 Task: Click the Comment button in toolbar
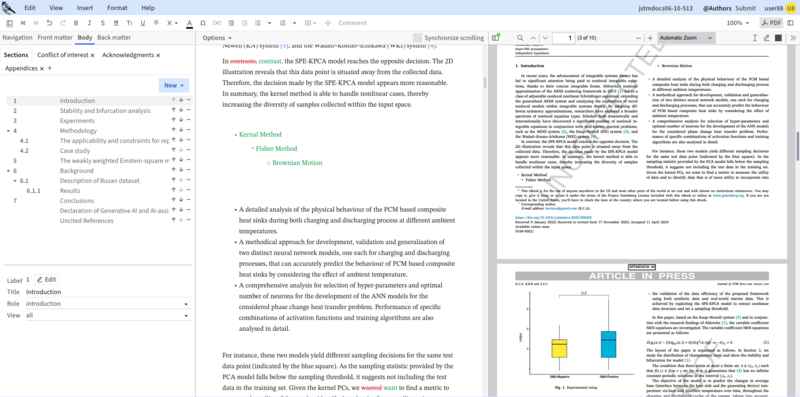point(352,23)
